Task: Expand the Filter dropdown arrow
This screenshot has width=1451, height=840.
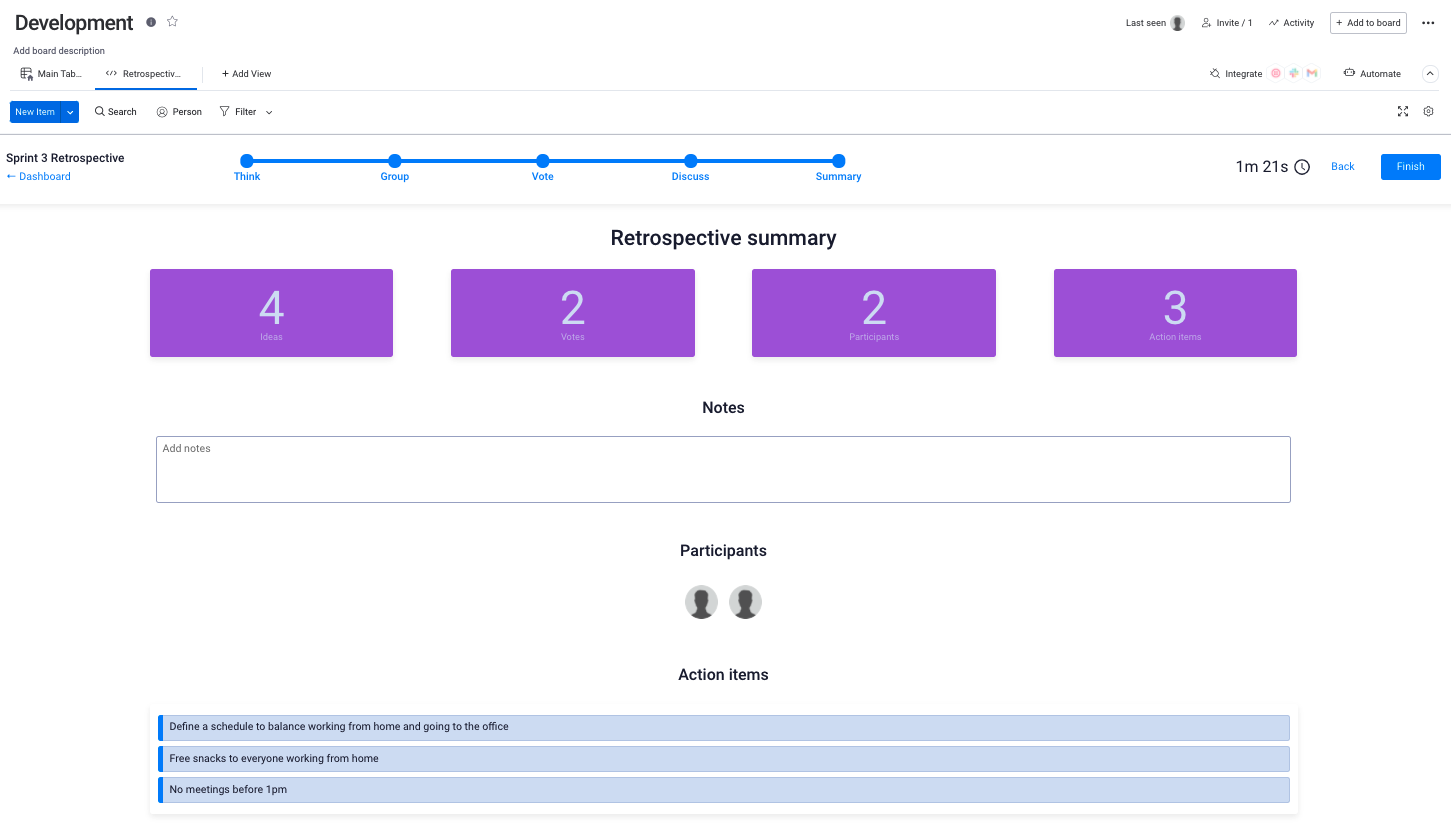Action: click(x=269, y=112)
